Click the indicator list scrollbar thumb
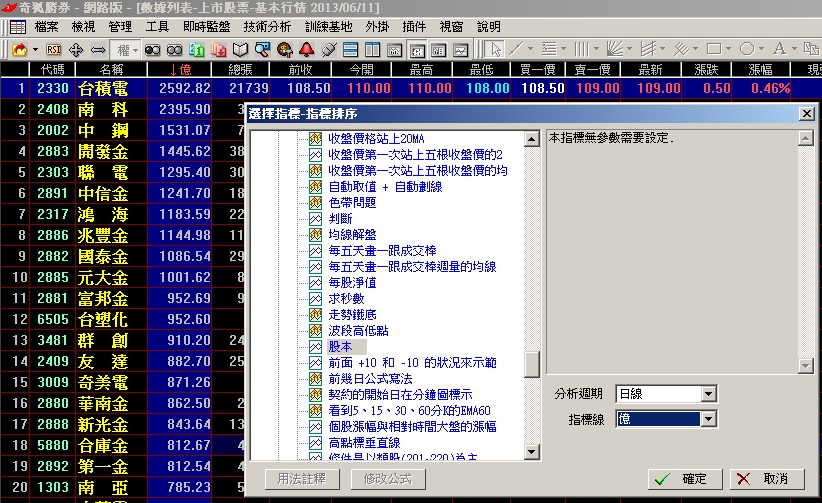Screen dimensions: 822x503 (x=532, y=364)
